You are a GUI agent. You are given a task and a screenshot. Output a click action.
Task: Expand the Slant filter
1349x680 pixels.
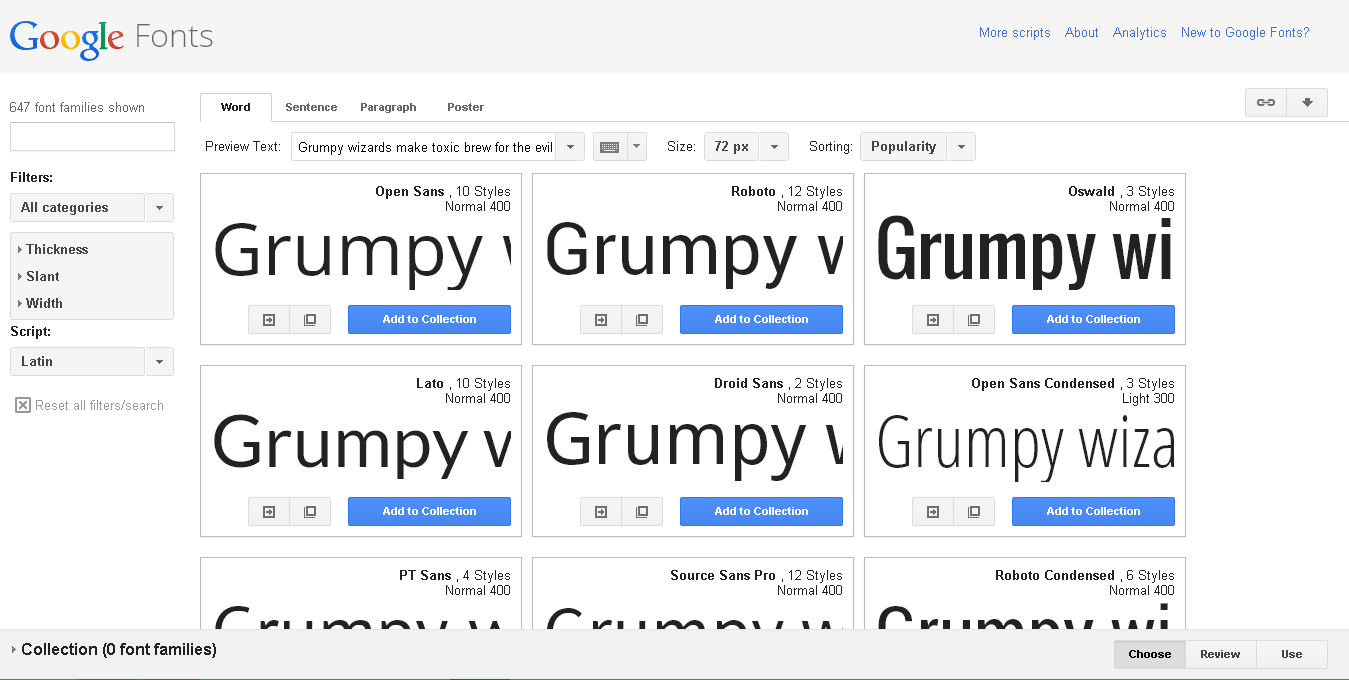39,276
